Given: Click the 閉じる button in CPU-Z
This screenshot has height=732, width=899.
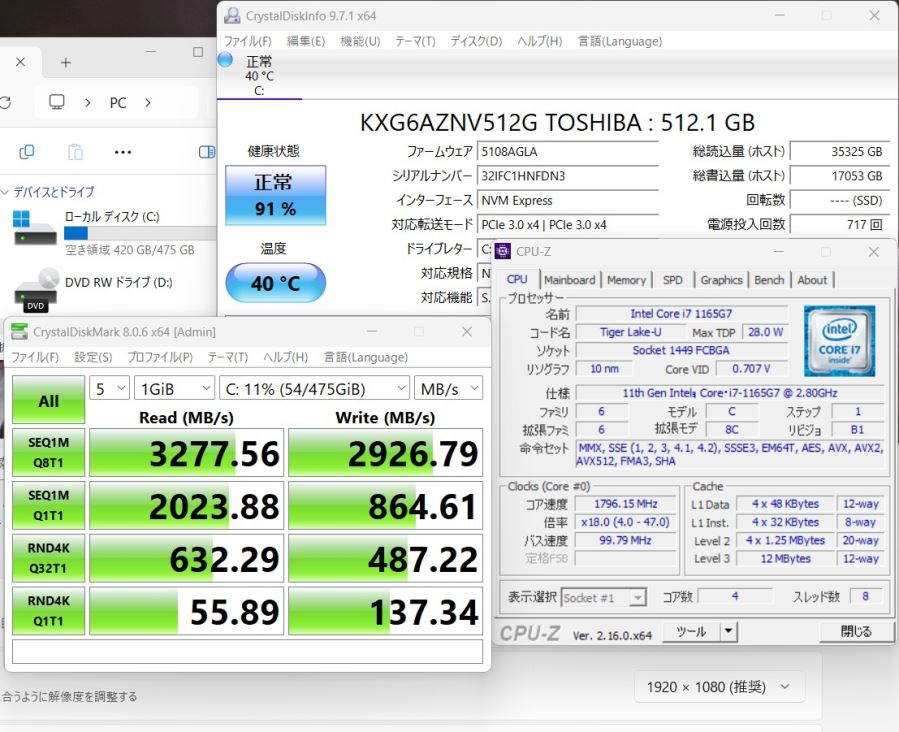Looking at the screenshot, I should [x=856, y=632].
